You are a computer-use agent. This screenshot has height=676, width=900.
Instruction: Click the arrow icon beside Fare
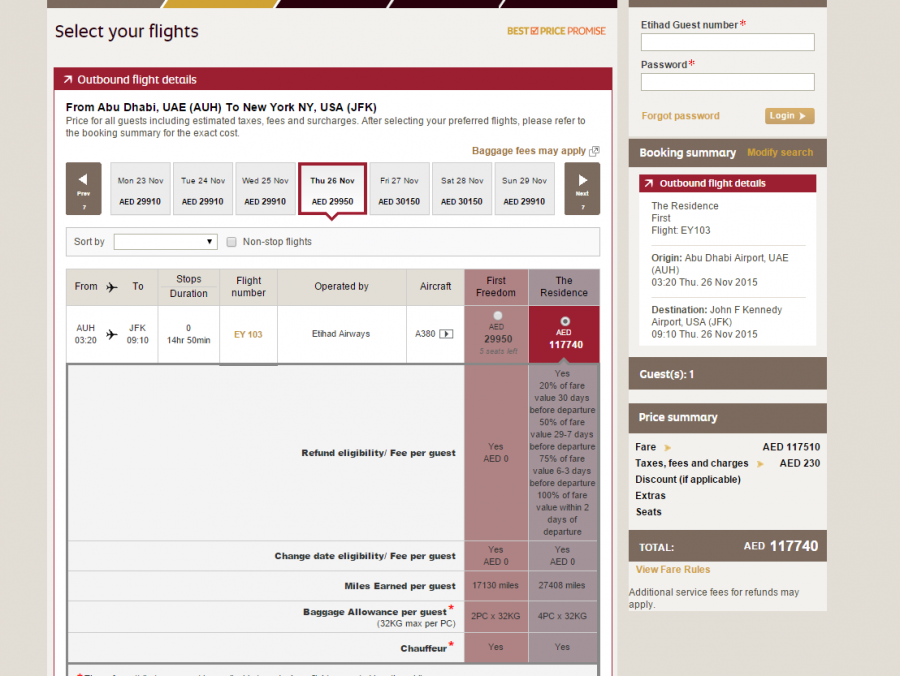pyautogui.click(x=668, y=447)
